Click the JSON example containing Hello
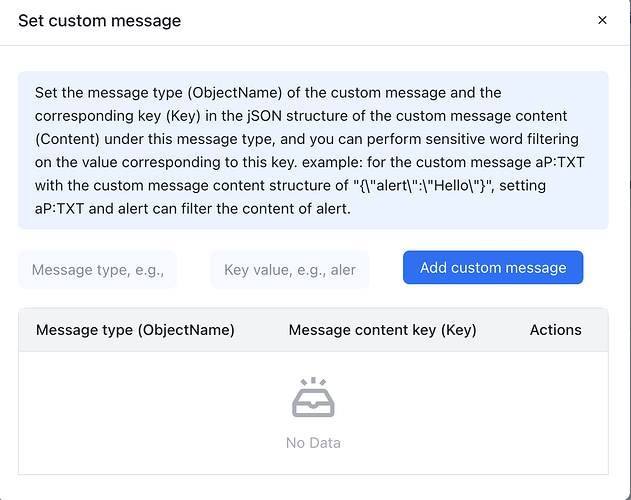Image resolution: width=631 pixels, height=500 pixels. point(424,186)
